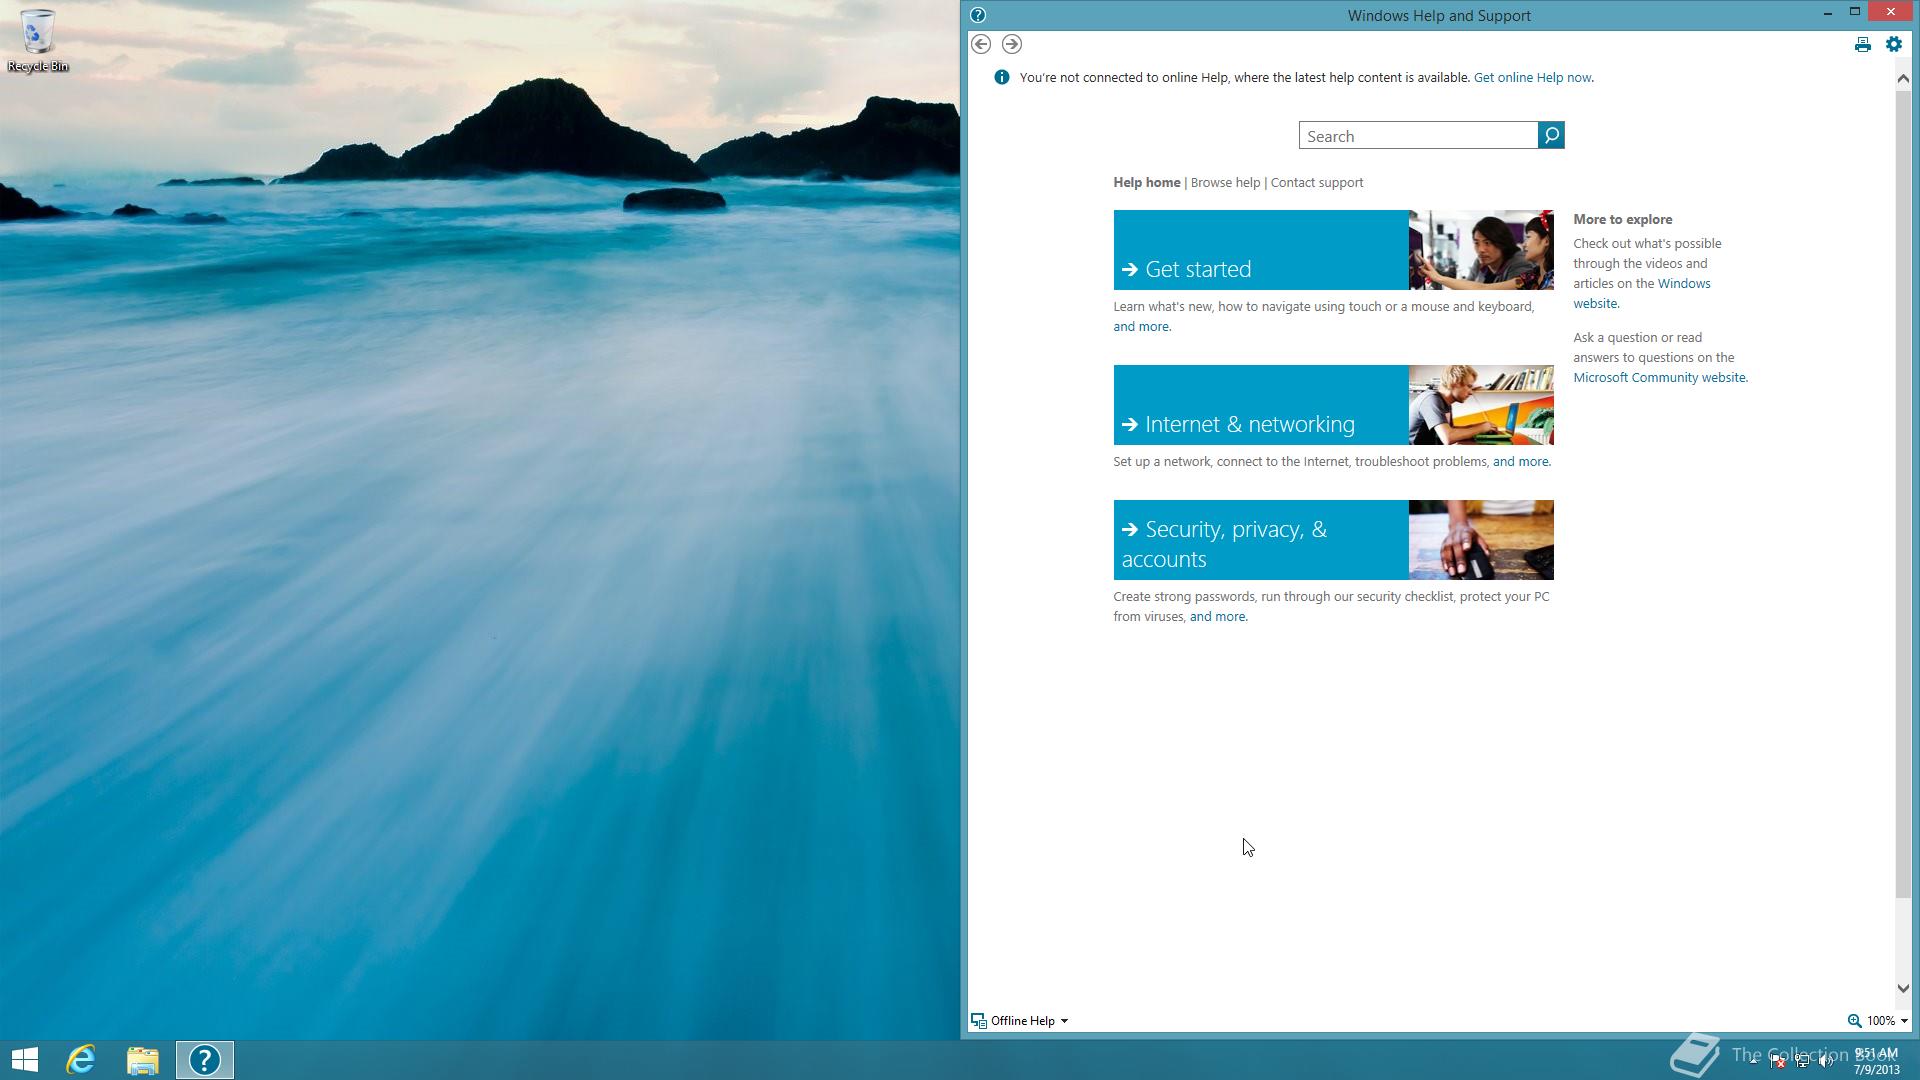Open the Microsoft Community website link
Screen dimensions: 1920x1080
pos(1660,377)
